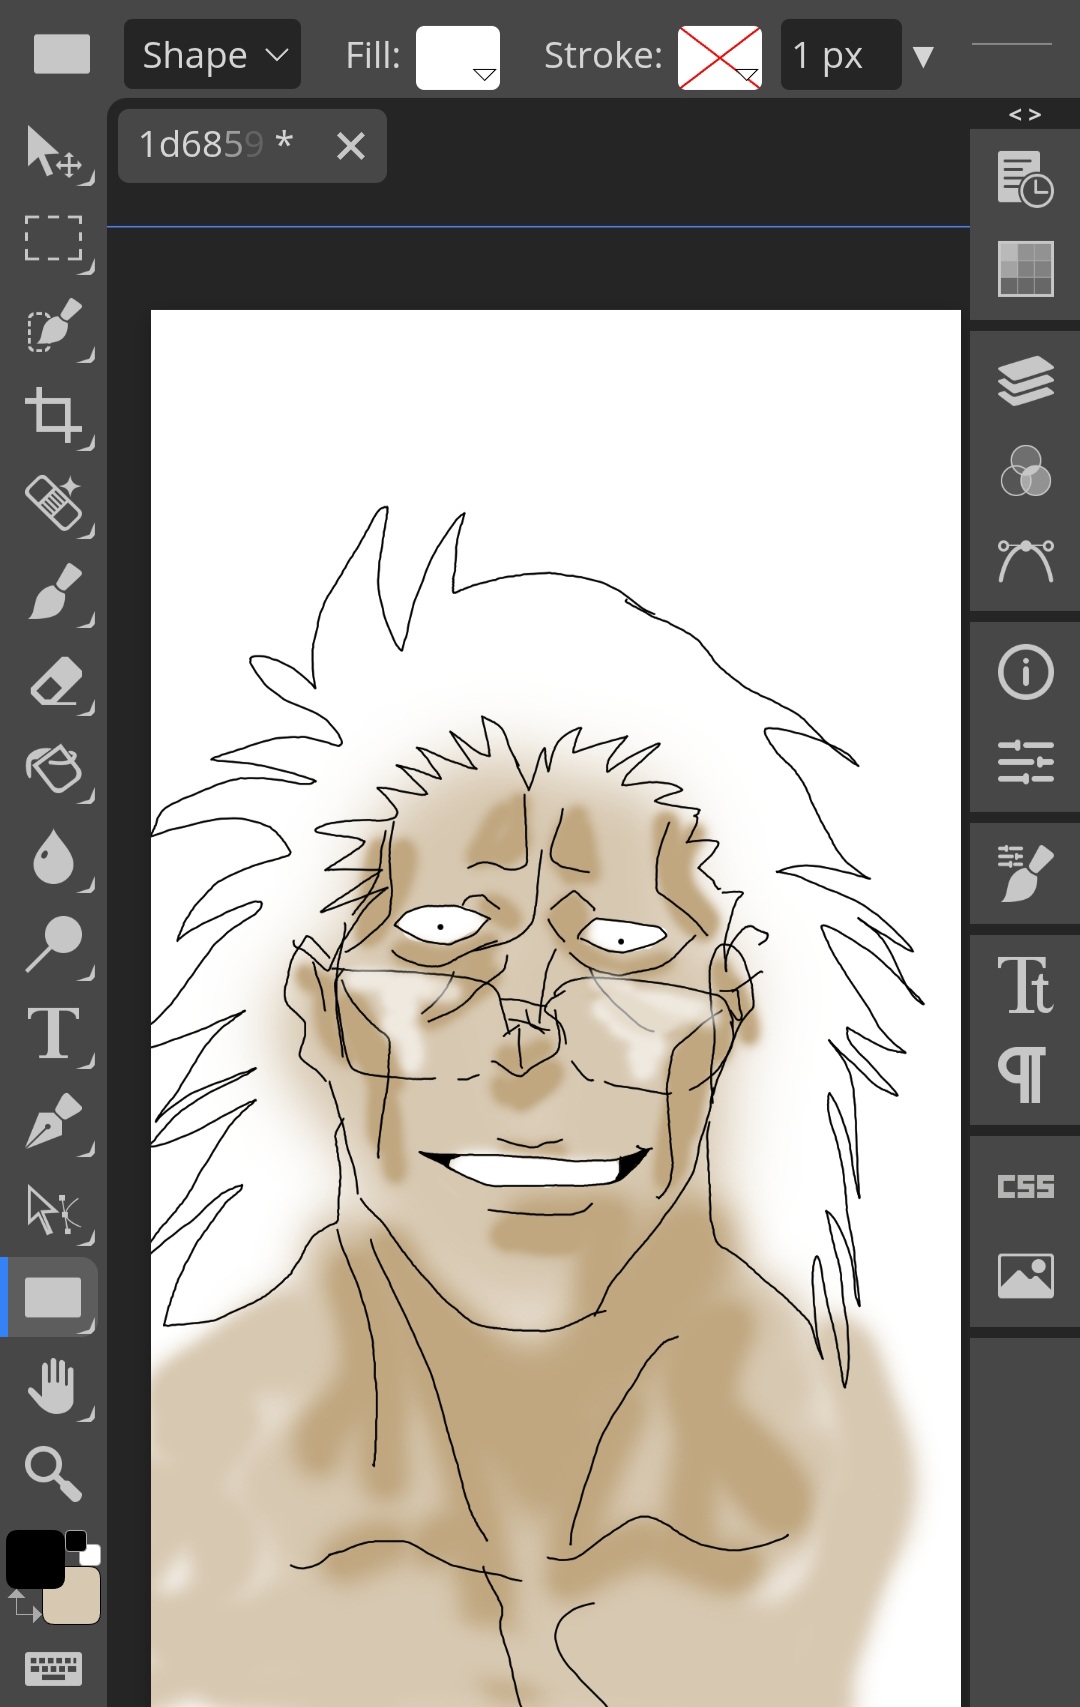The width and height of the screenshot is (1080, 1707).
Task: Open the Shape mode dropdown
Action: tap(212, 54)
